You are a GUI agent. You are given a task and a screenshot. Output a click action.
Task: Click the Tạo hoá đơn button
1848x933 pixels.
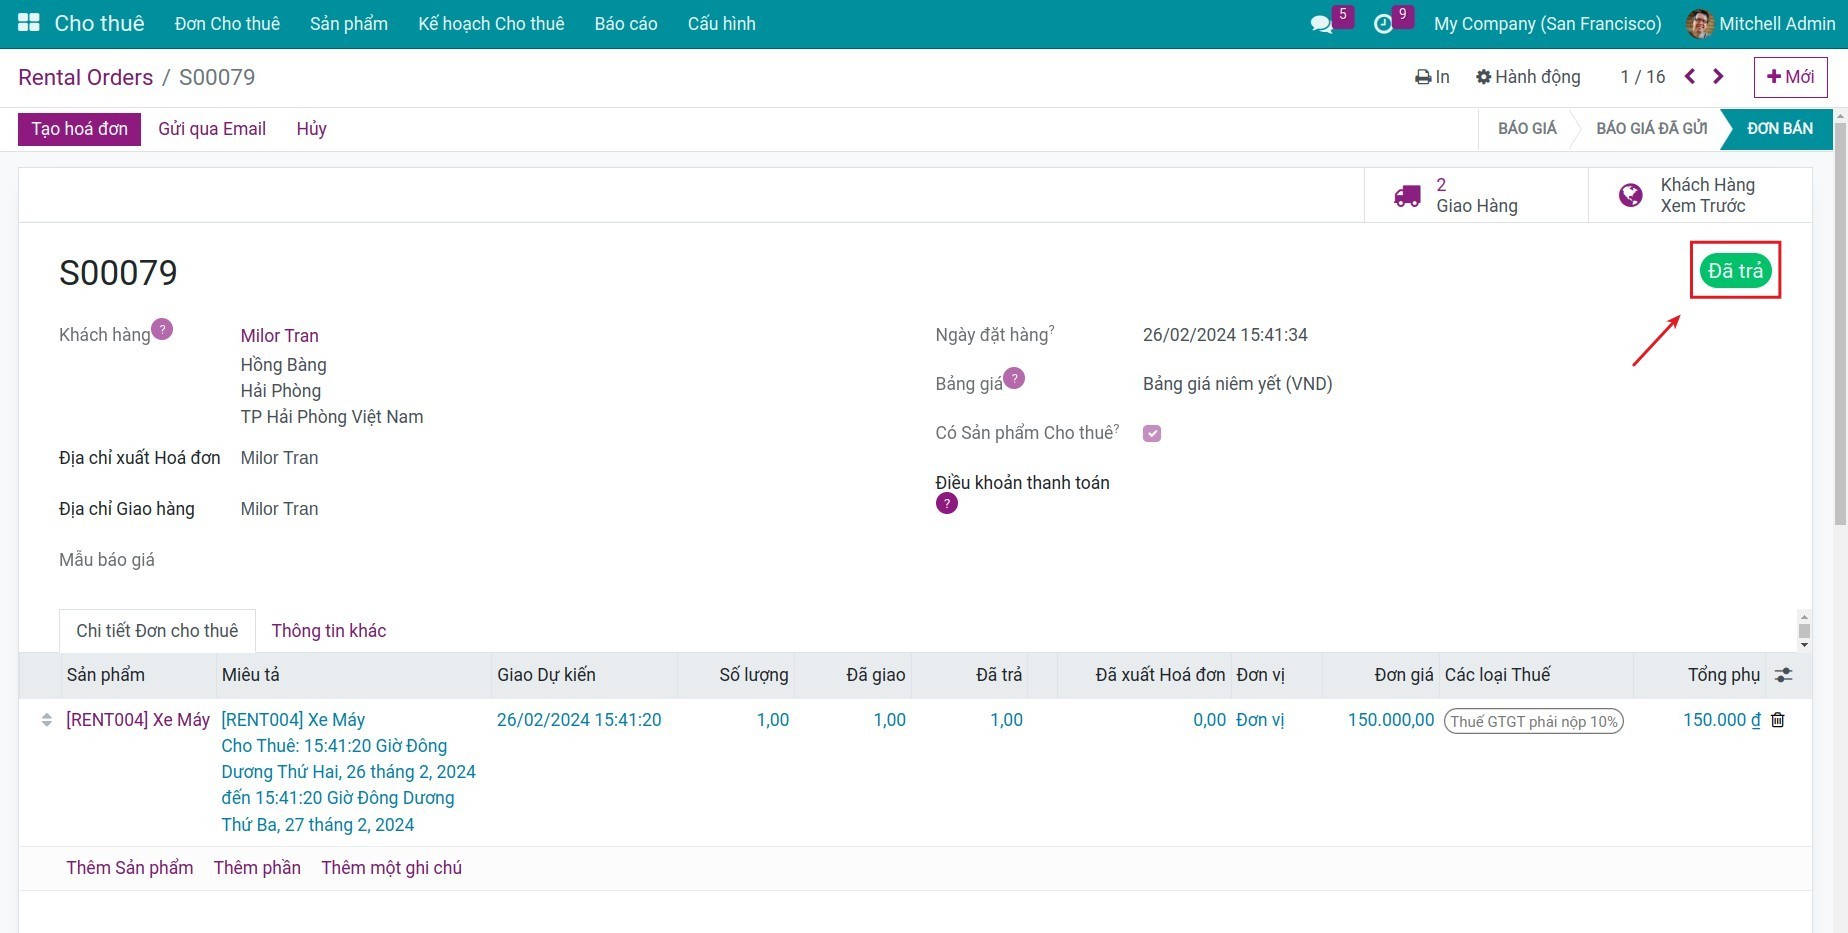79,129
